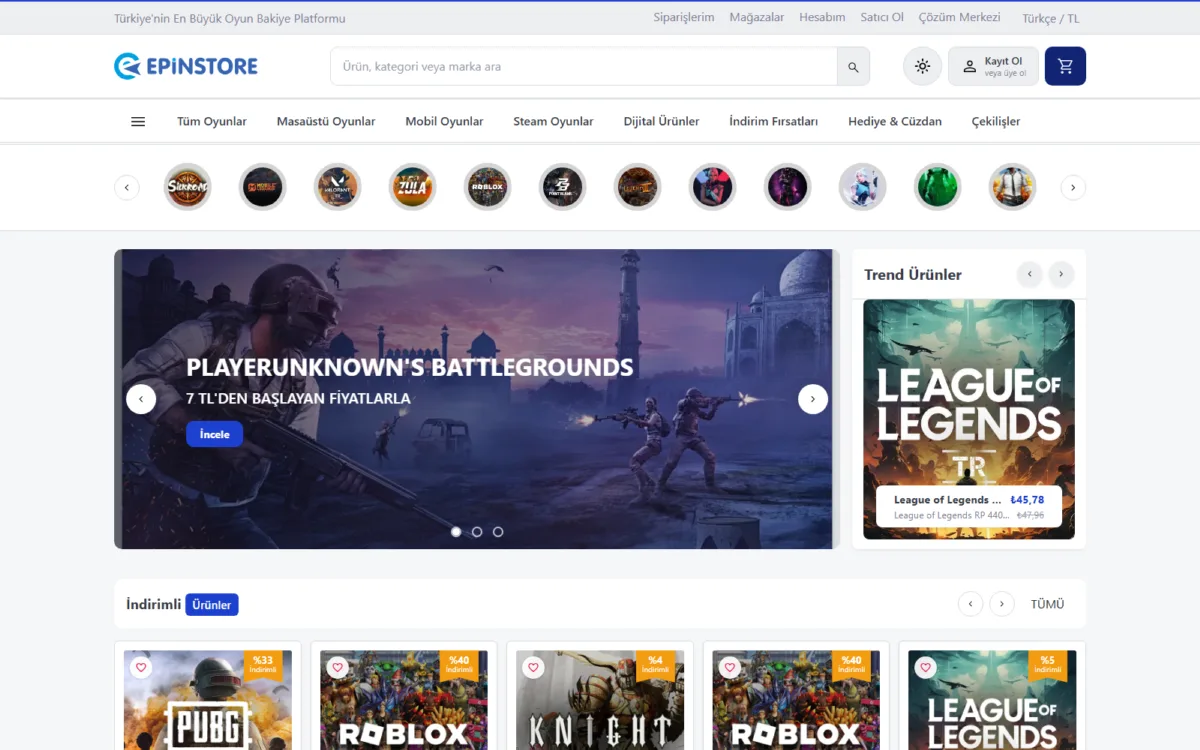Open İndirim Fırsatları menu

tap(773, 122)
